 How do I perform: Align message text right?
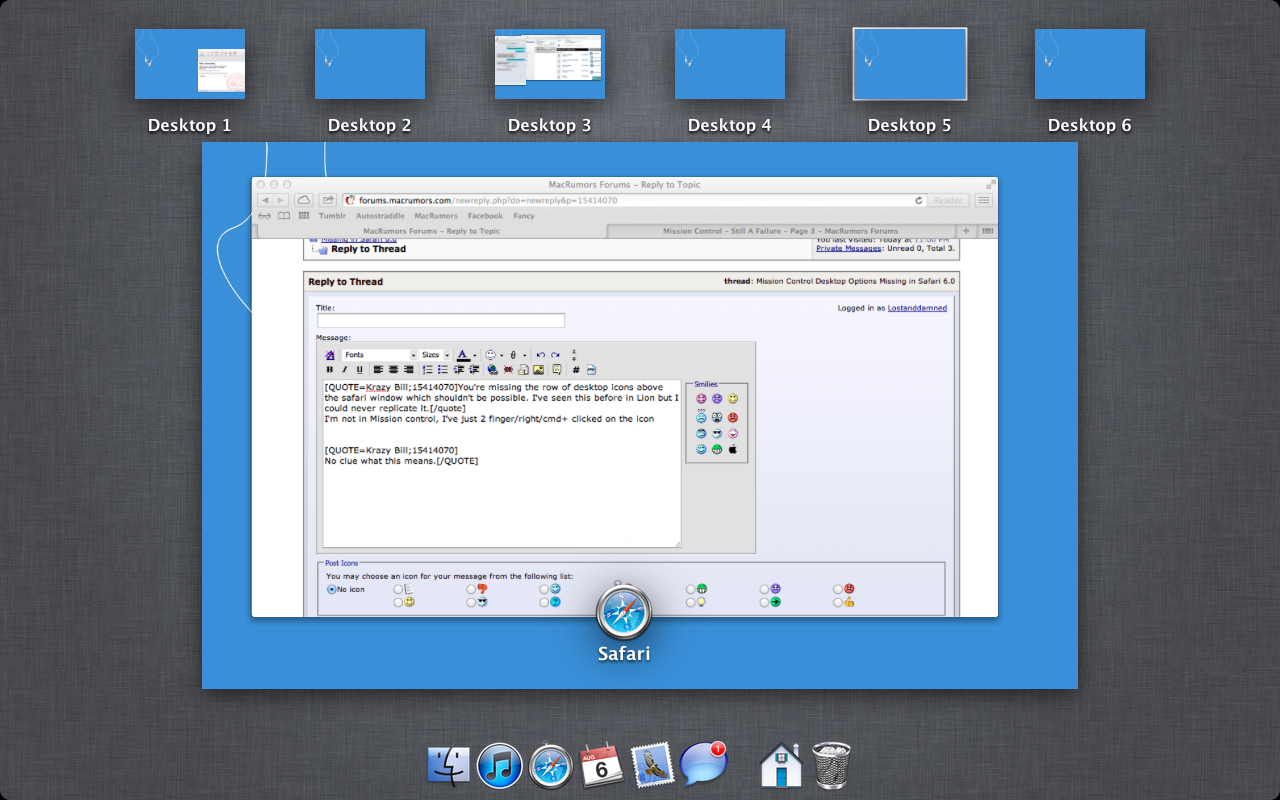pyautogui.click(x=408, y=369)
